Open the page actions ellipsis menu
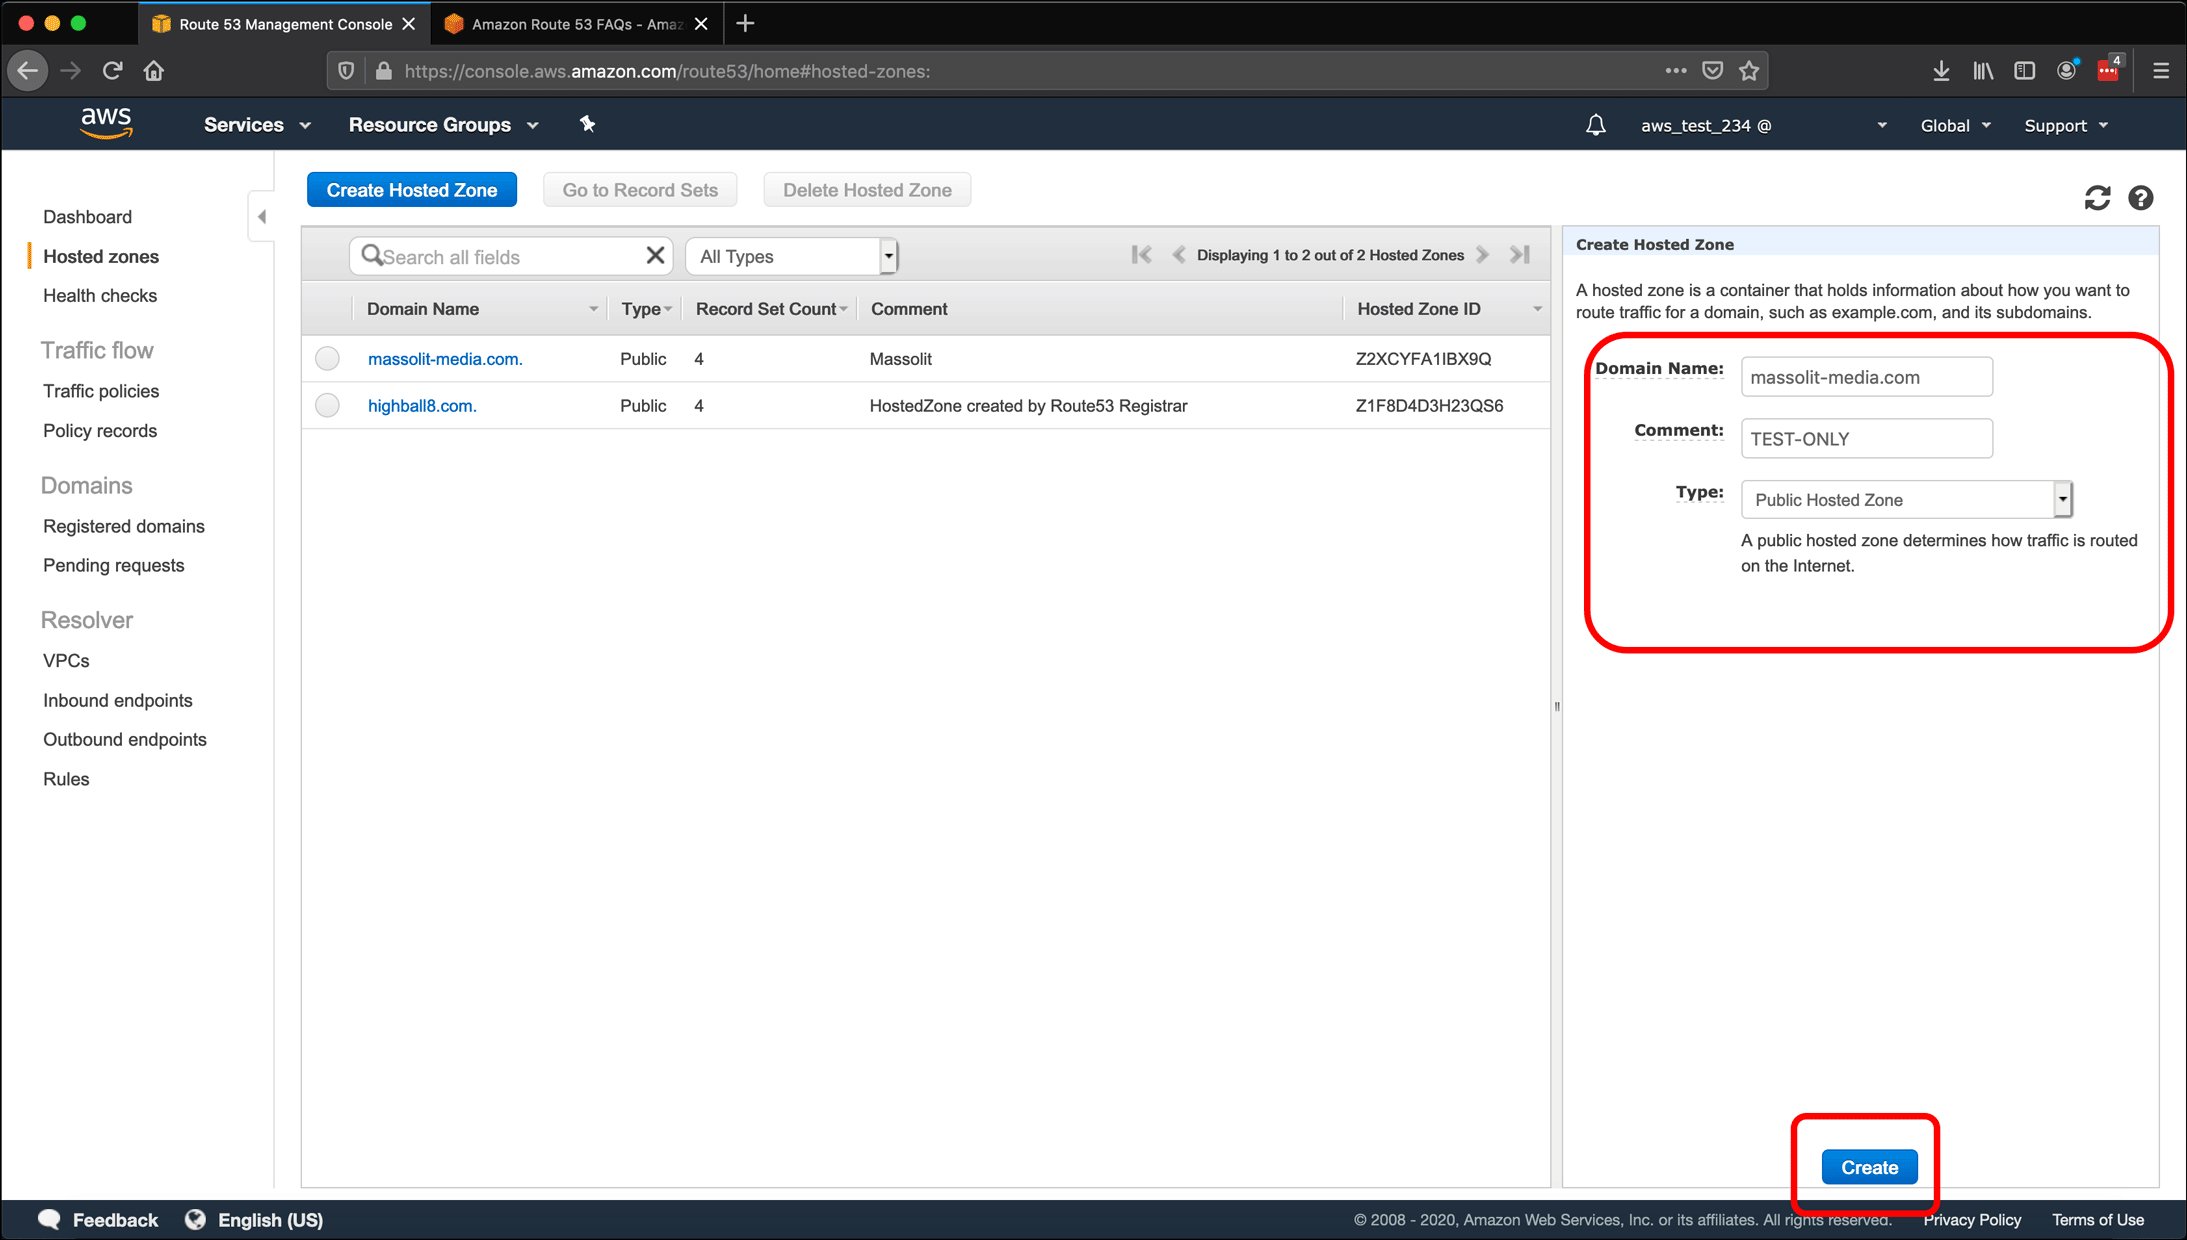Screen dimensions: 2187x1240 click(x=1676, y=71)
